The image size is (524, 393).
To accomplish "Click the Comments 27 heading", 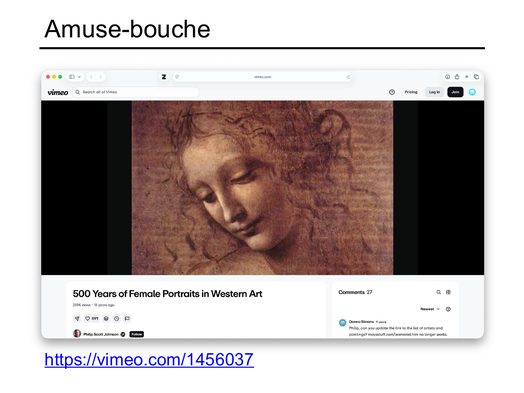I will coord(355,292).
